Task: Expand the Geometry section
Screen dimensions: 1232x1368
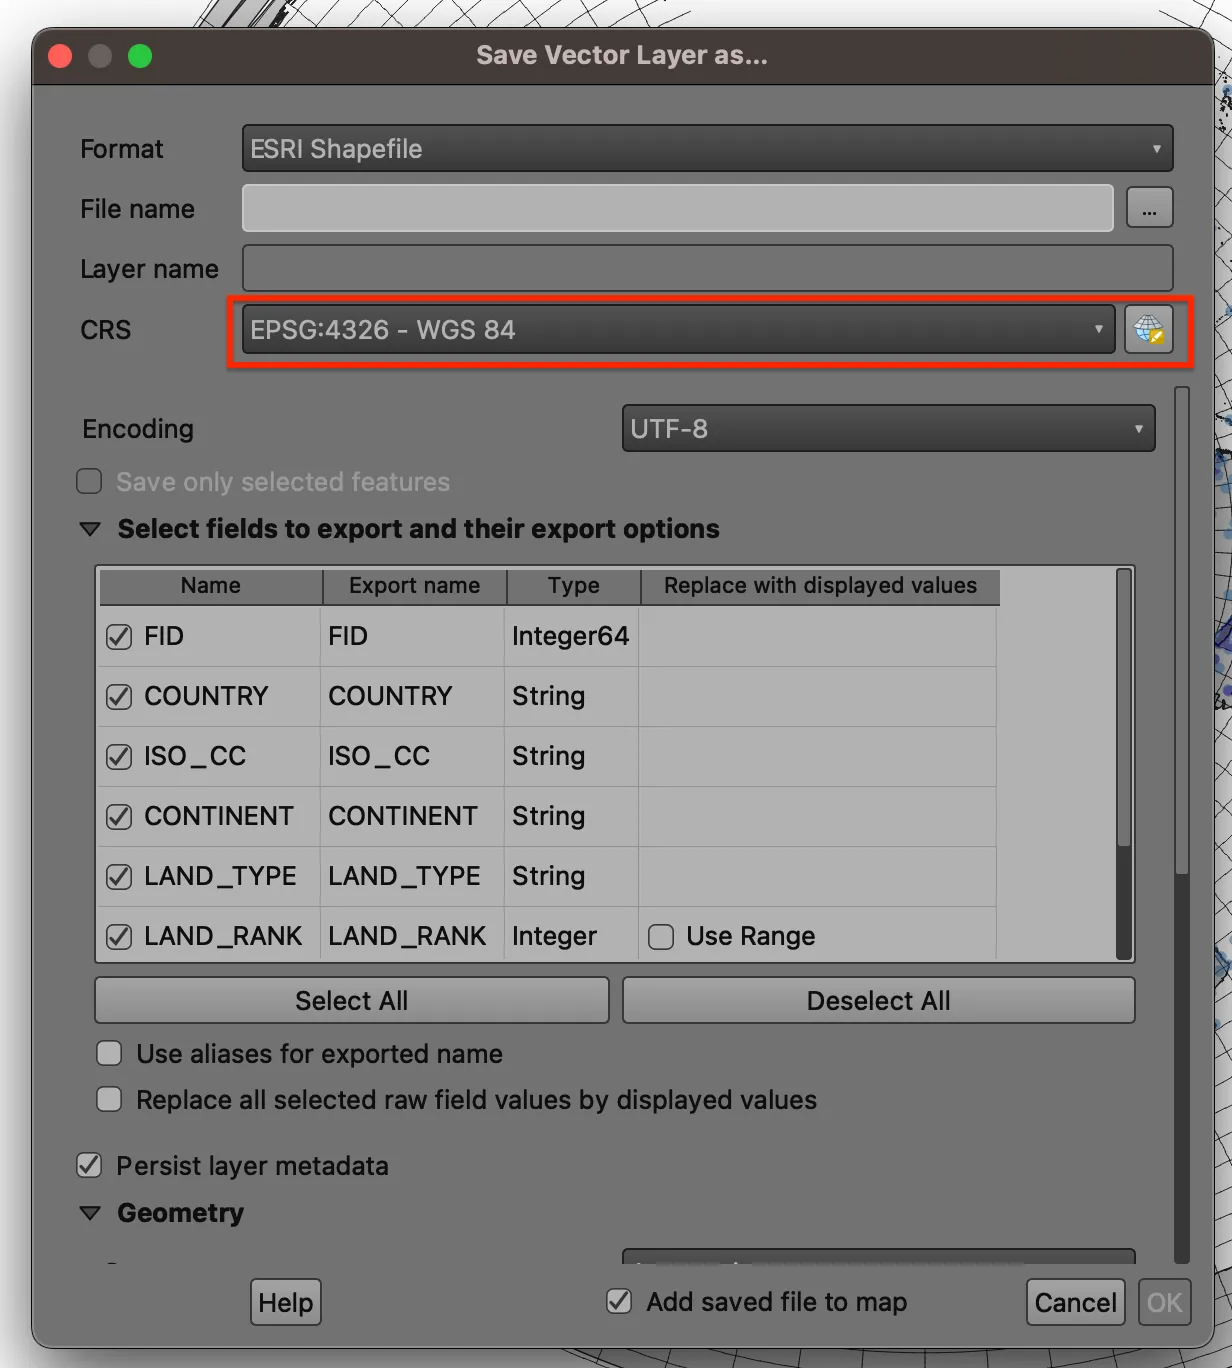Action: [x=90, y=1213]
